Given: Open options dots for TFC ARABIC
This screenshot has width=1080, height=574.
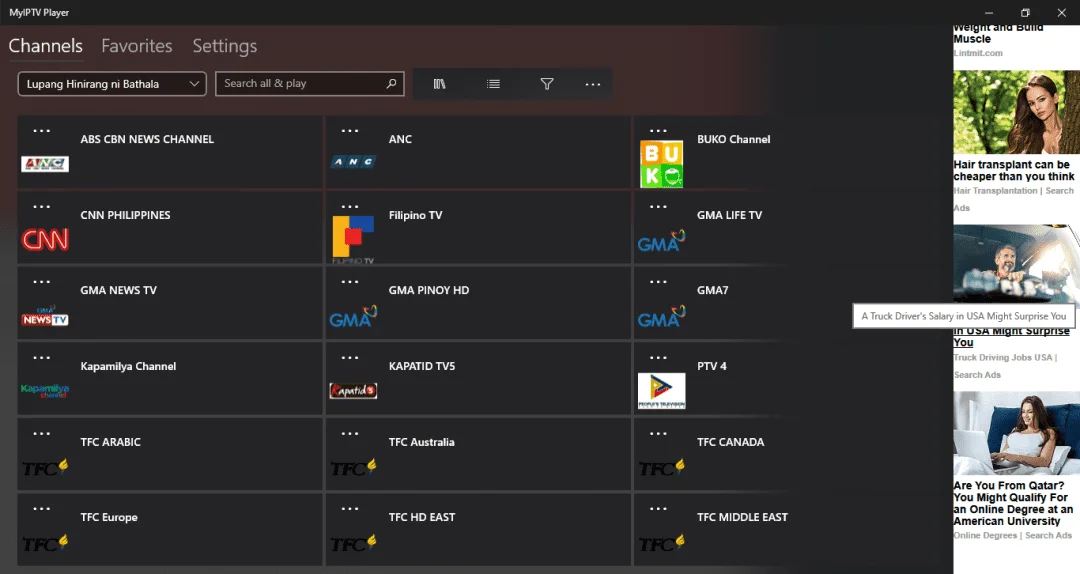Looking at the screenshot, I should pos(41,433).
